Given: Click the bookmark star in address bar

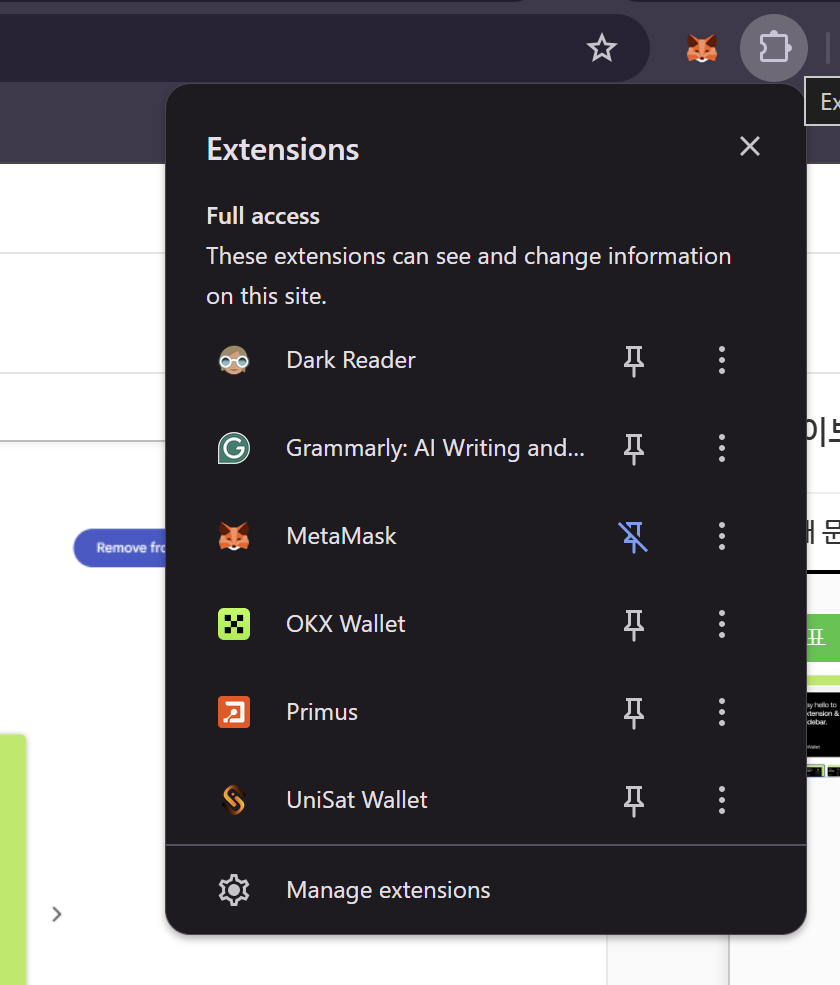Looking at the screenshot, I should click(x=601, y=48).
